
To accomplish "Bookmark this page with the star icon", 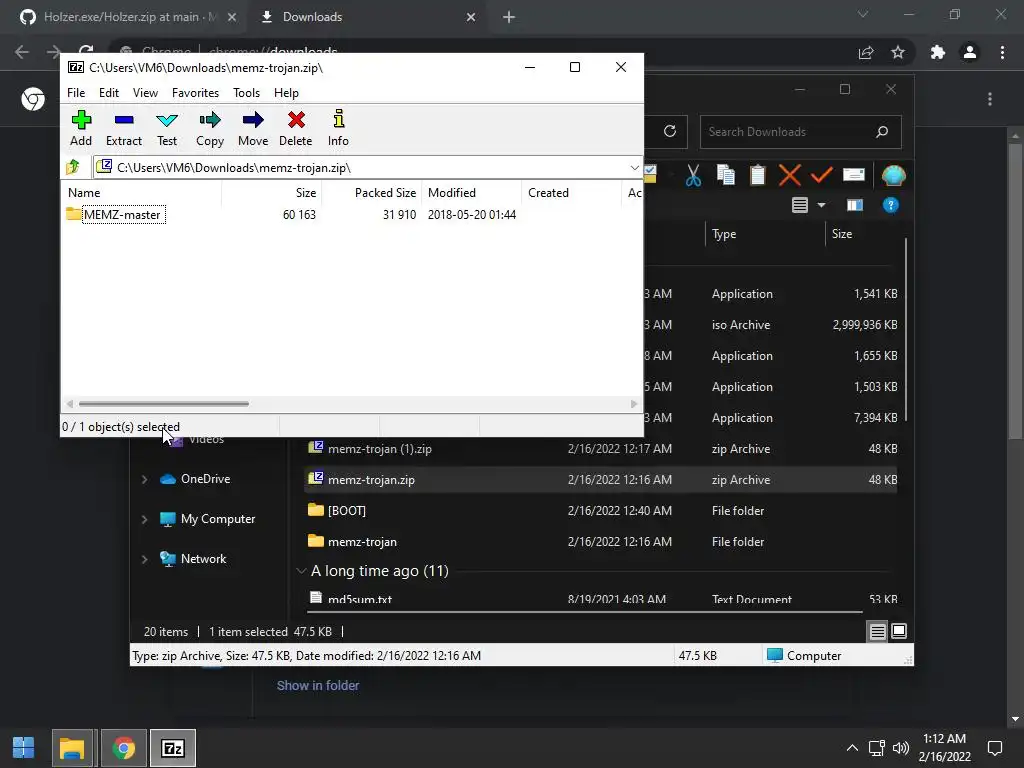I will tap(898, 52).
